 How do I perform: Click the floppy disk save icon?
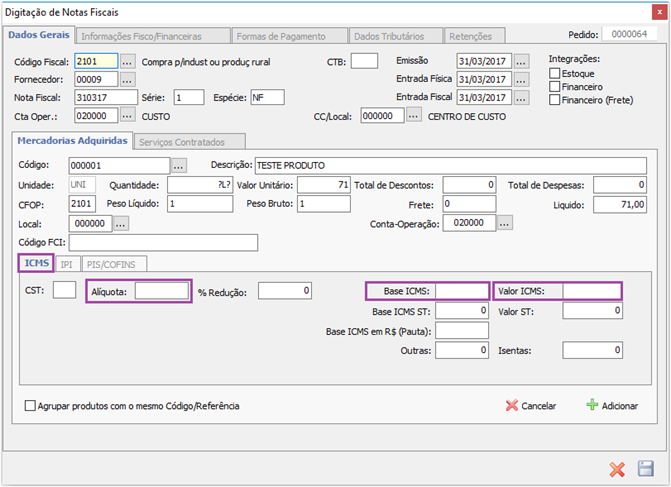click(x=646, y=469)
